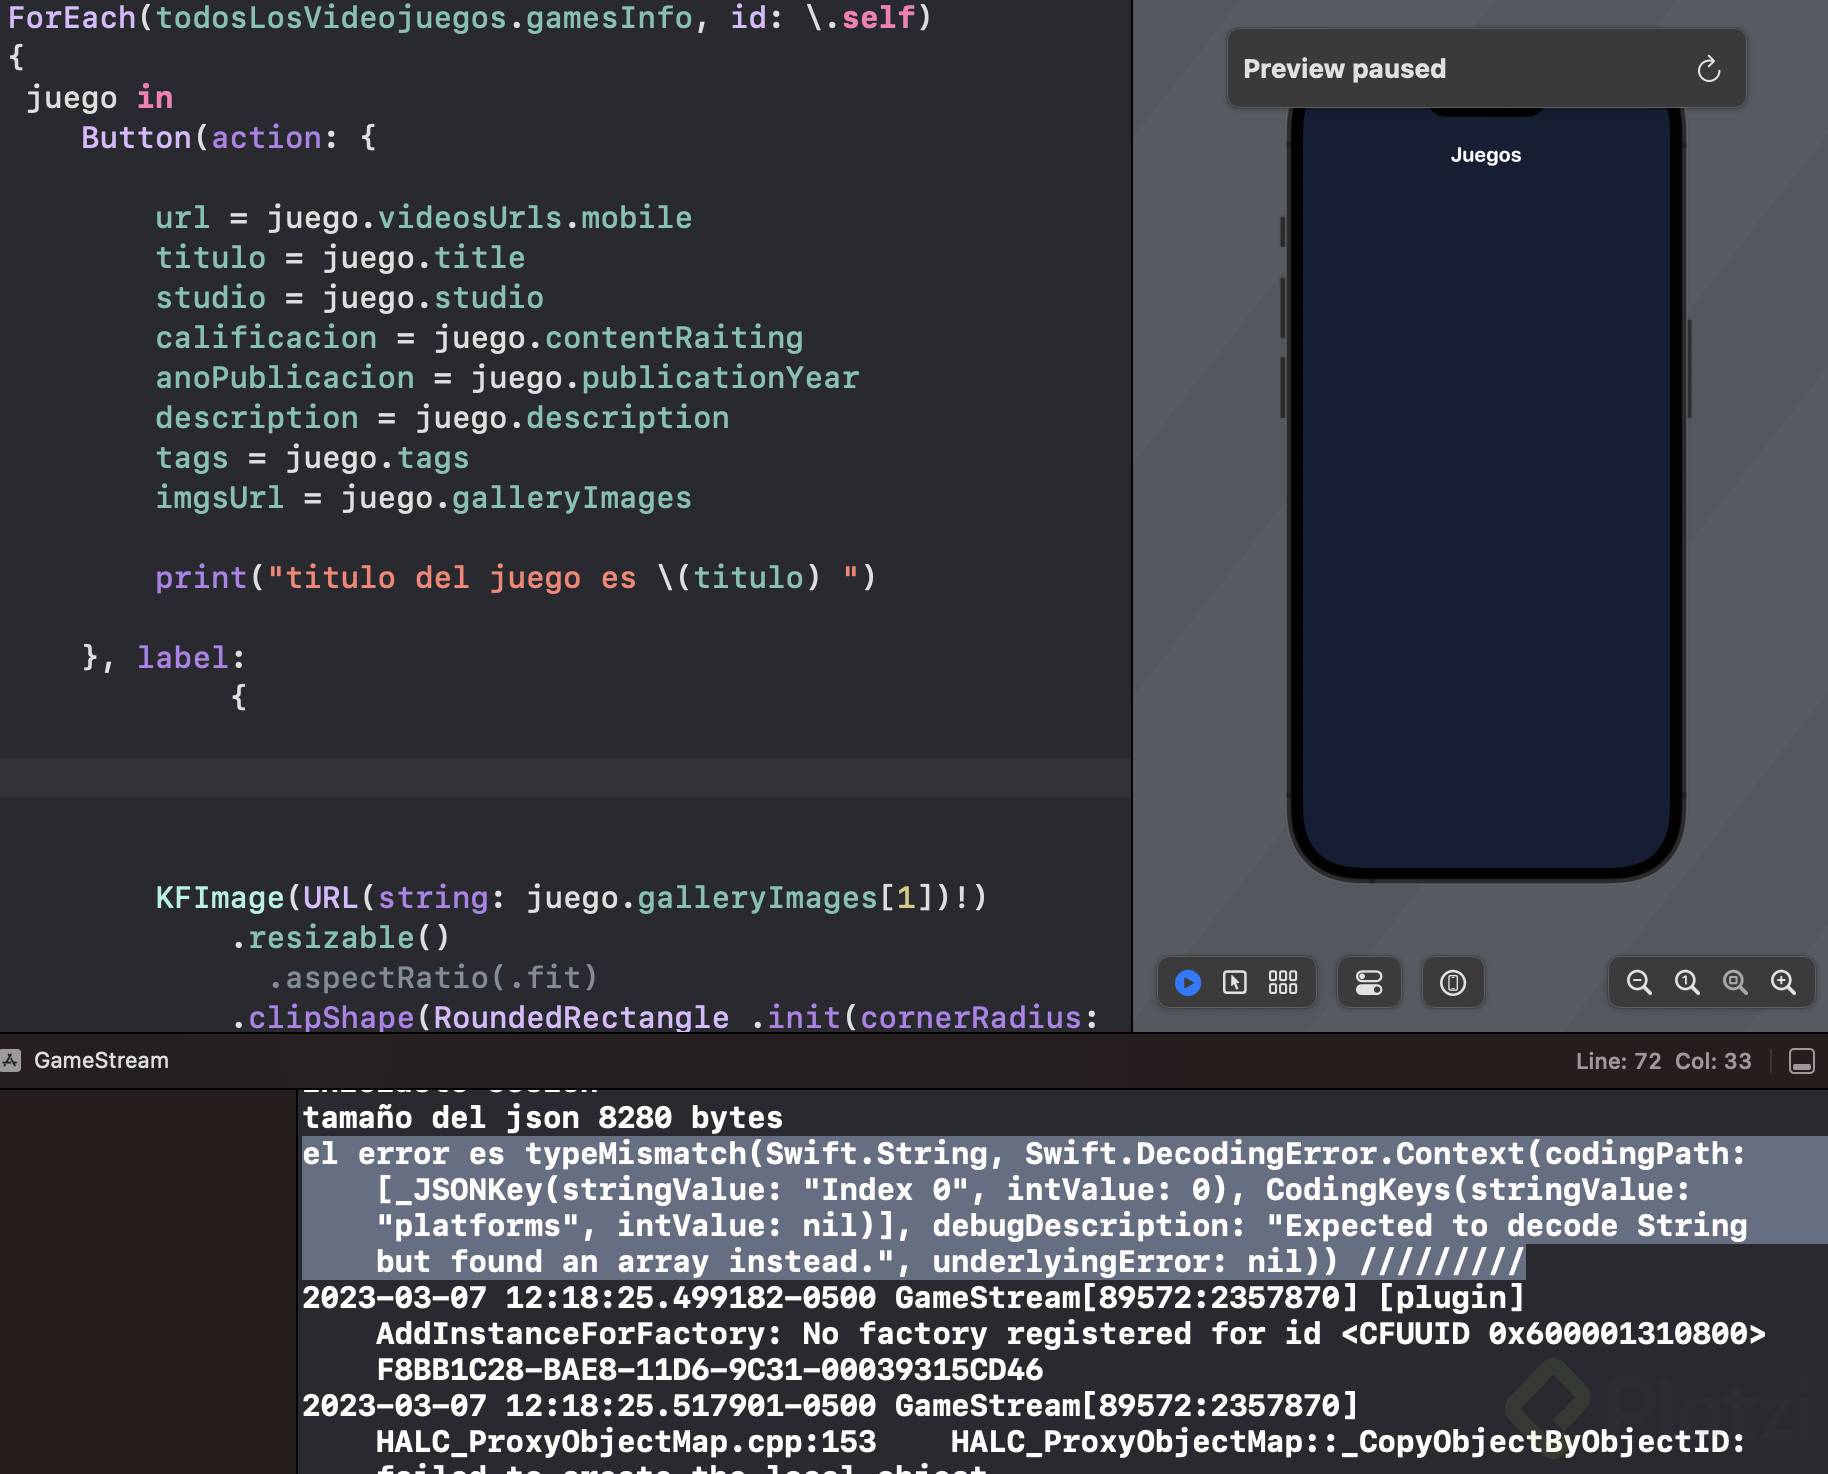This screenshot has width=1828, height=1474.
Task: Switch to Selectable preview mode
Action: pos(1235,983)
